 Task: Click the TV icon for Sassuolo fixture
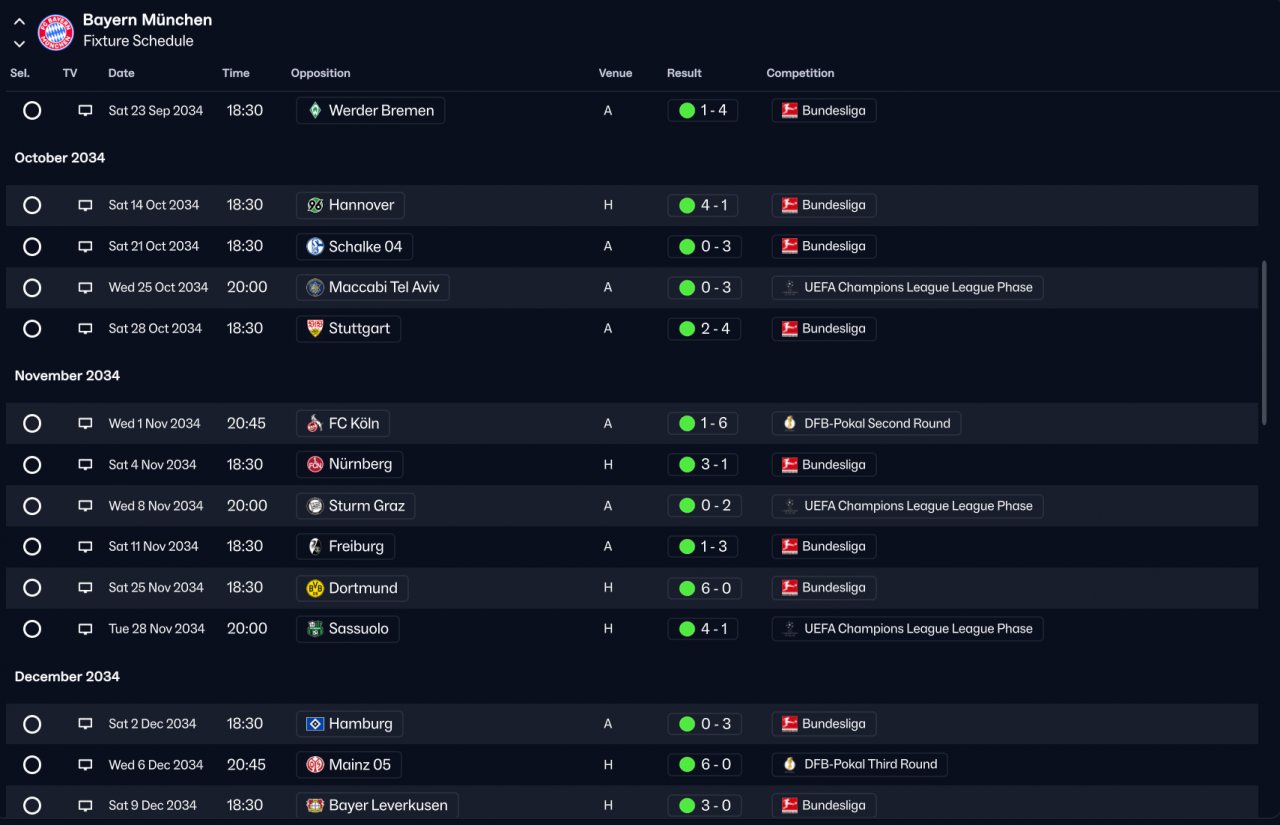point(85,629)
